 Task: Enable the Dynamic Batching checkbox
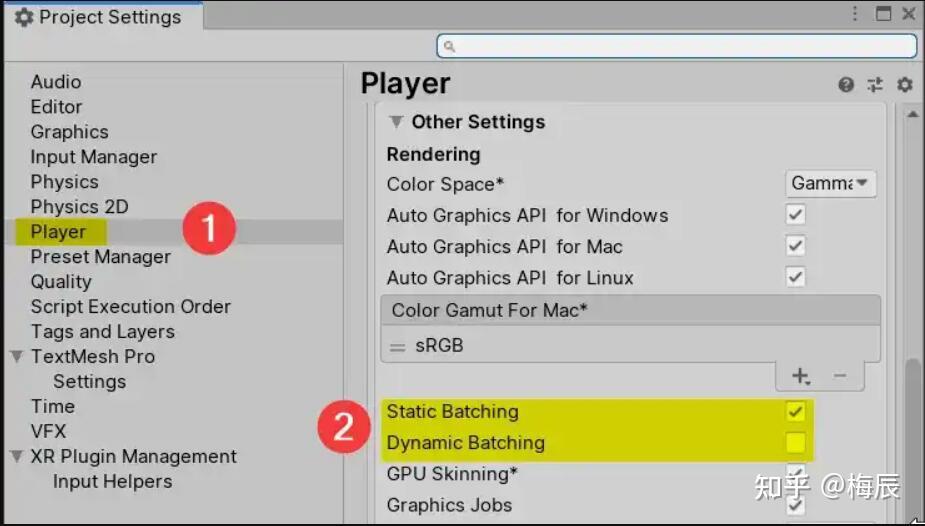click(796, 443)
